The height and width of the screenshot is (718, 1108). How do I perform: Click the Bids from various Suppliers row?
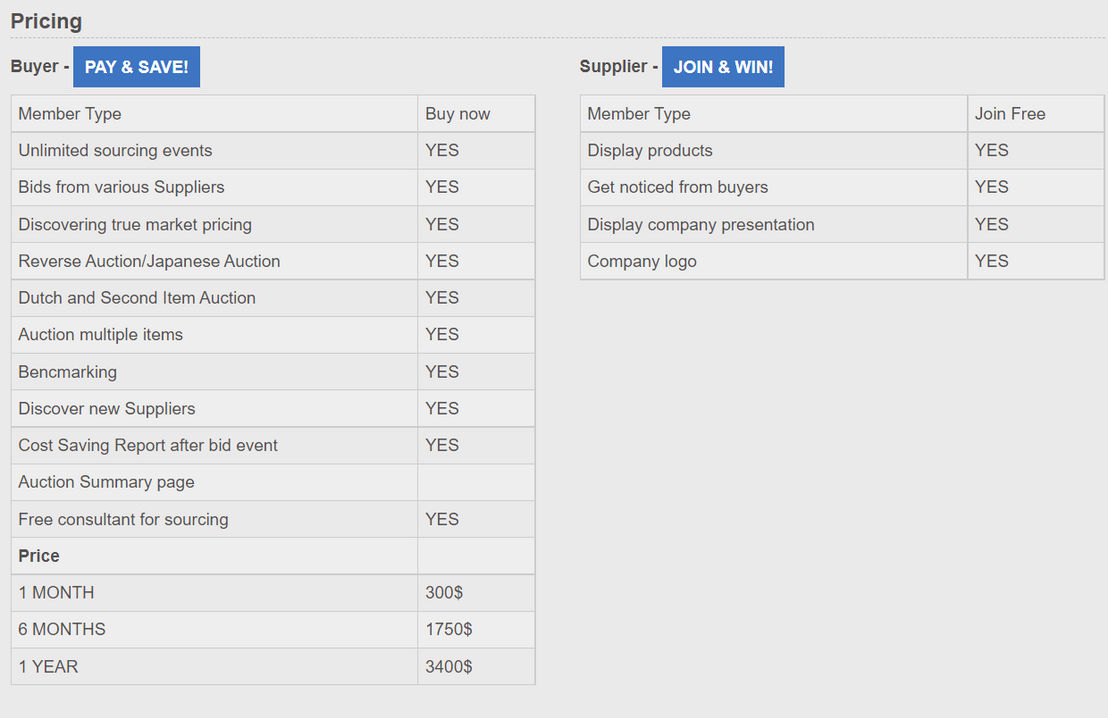click(x=273, y=187)
